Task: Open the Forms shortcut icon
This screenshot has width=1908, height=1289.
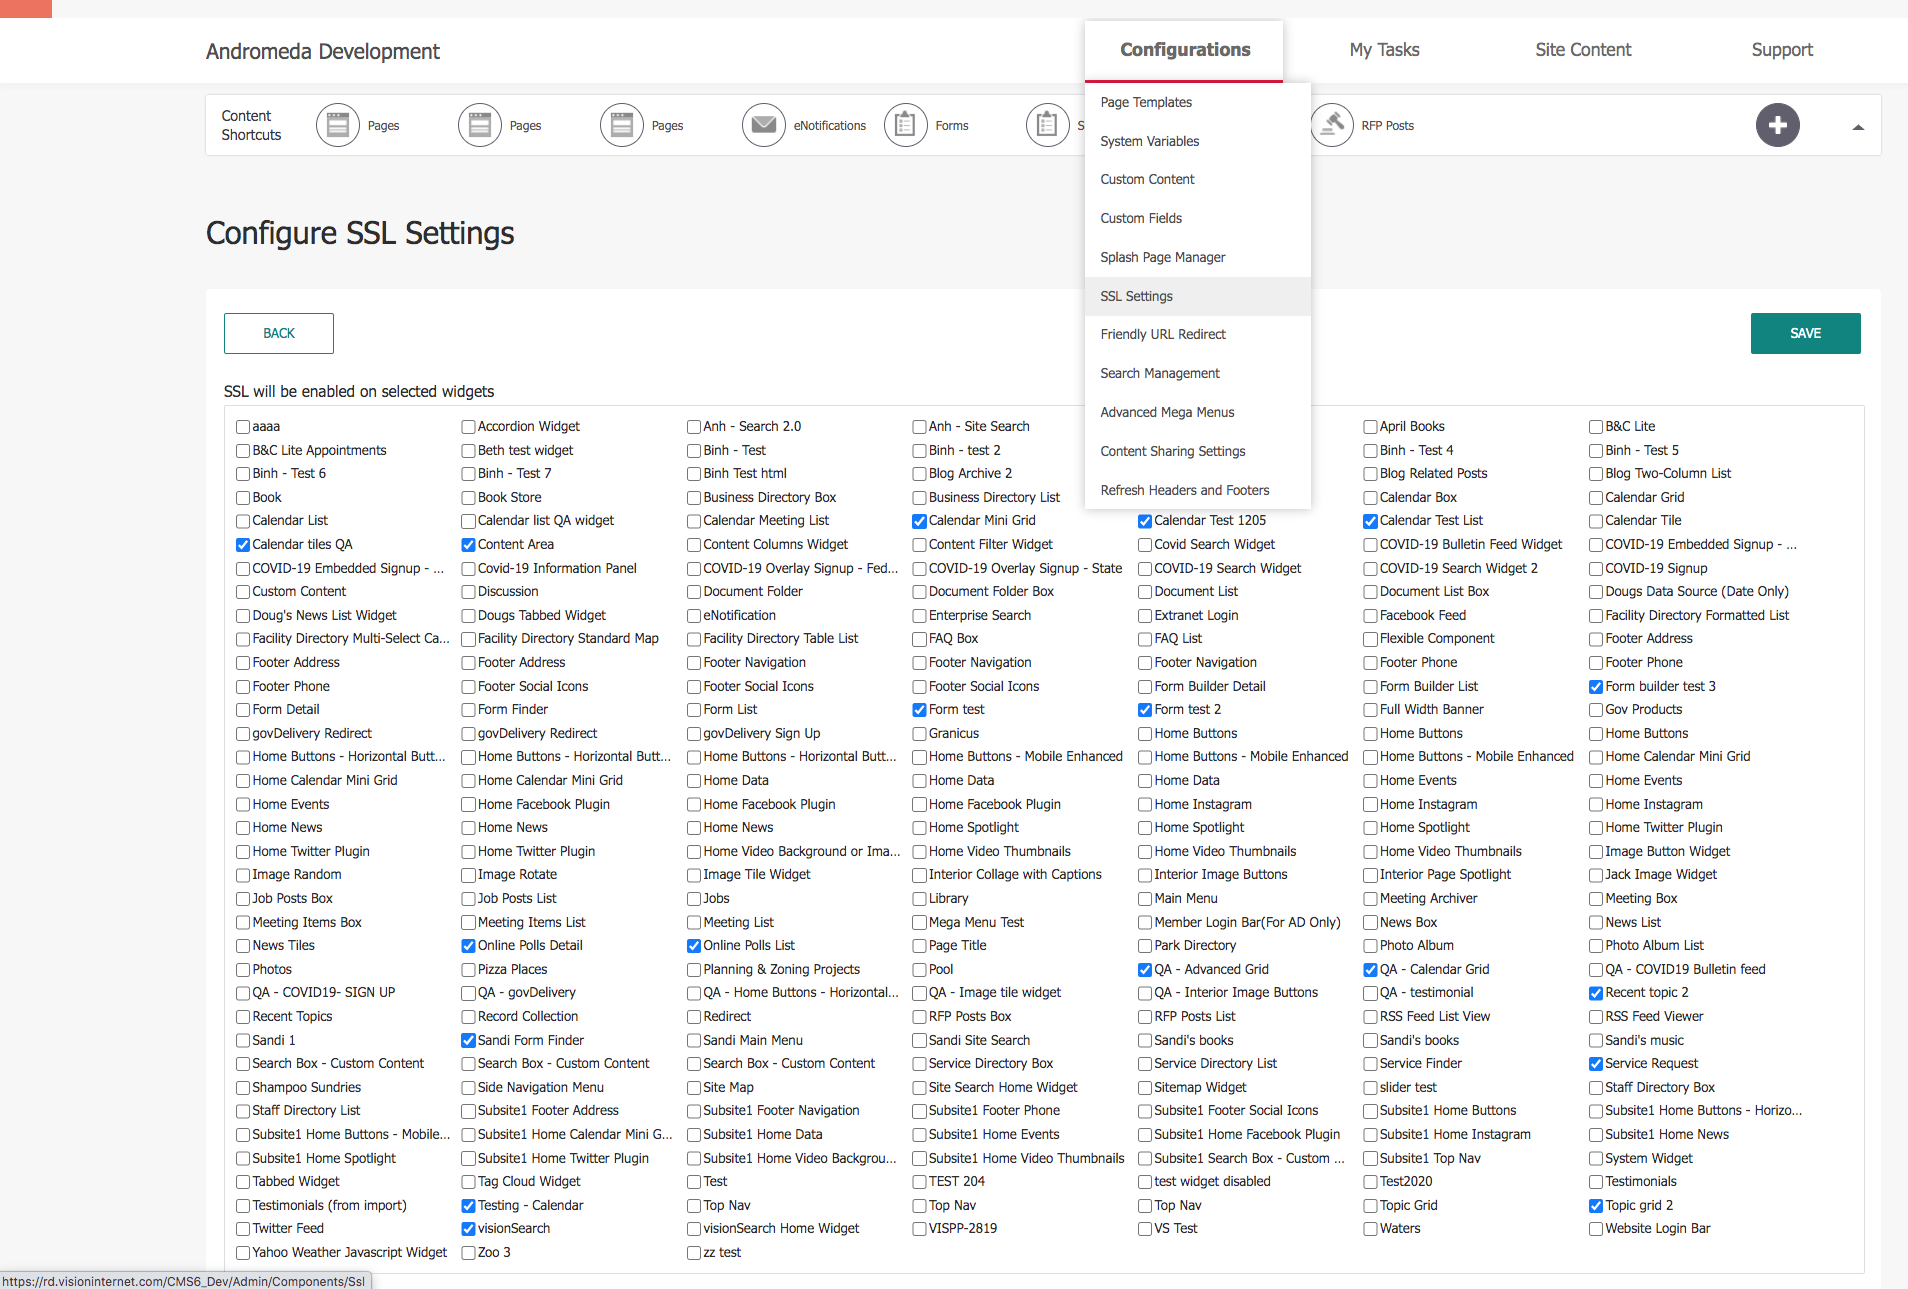Action: pos(906,125)
